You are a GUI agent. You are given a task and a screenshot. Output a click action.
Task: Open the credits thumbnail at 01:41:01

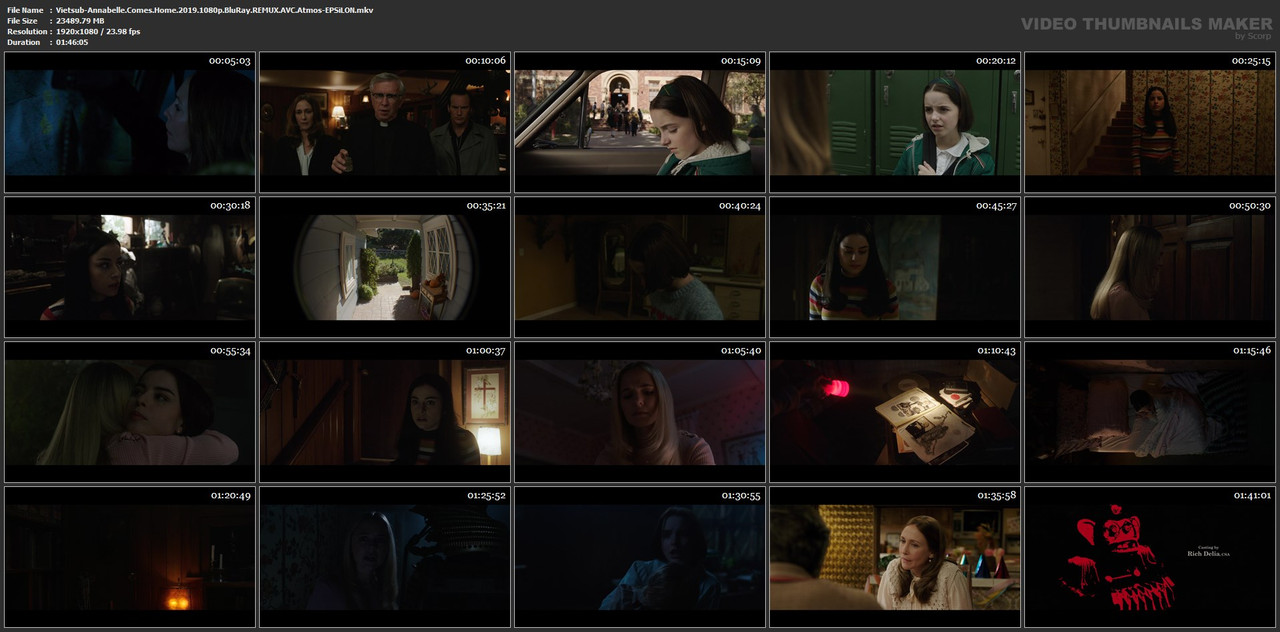(x=1150, y=557)
